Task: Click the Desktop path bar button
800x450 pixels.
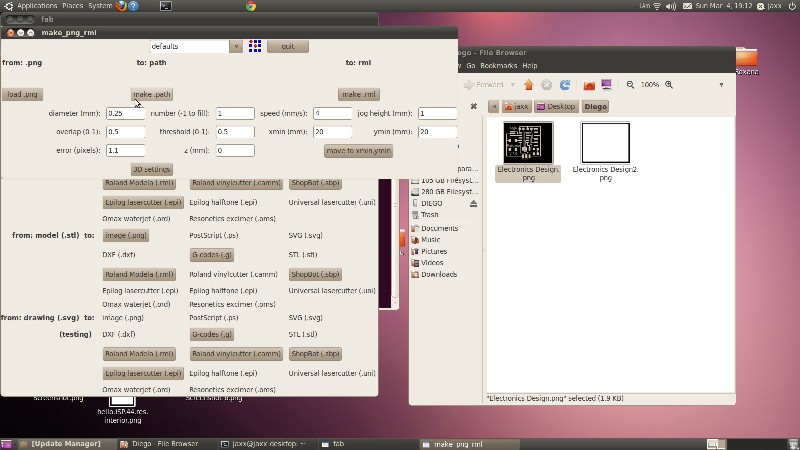Action: [556, 107]
